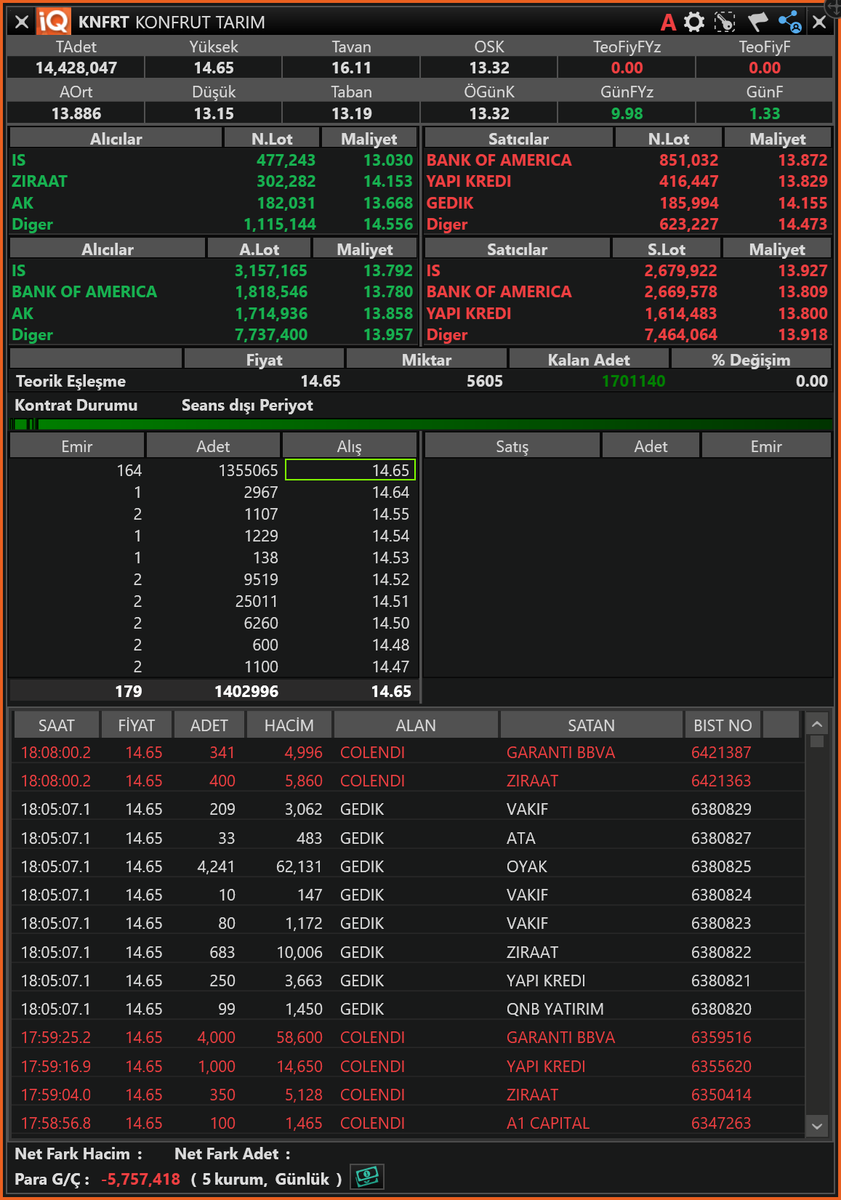This screenshot has height=1200, width=841.
Task: Sort by SAAT column header
Action: point(56,725)
